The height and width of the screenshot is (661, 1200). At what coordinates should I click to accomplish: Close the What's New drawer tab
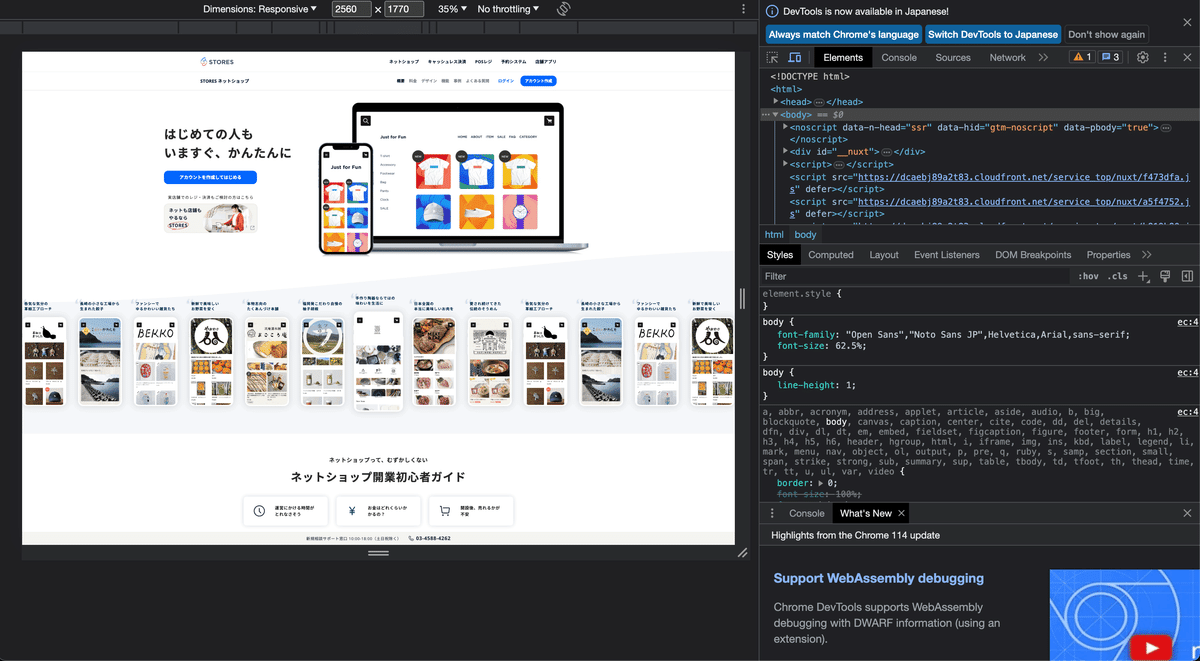[901, 513]
